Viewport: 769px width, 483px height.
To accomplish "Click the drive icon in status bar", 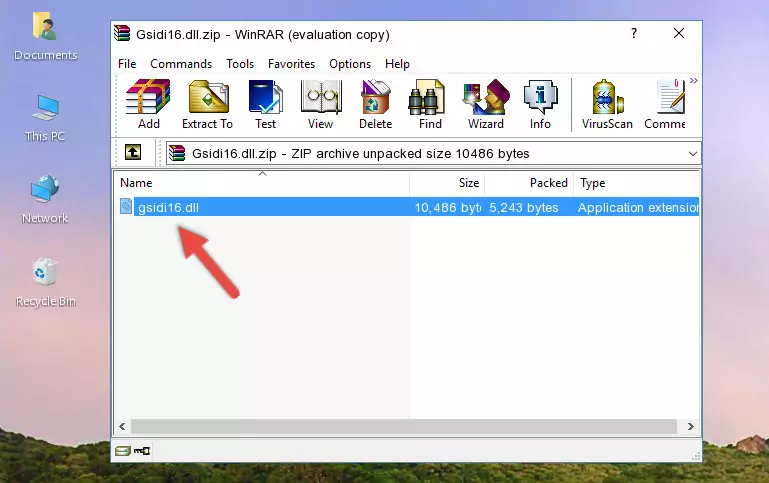I will click(x=123, y=450).
